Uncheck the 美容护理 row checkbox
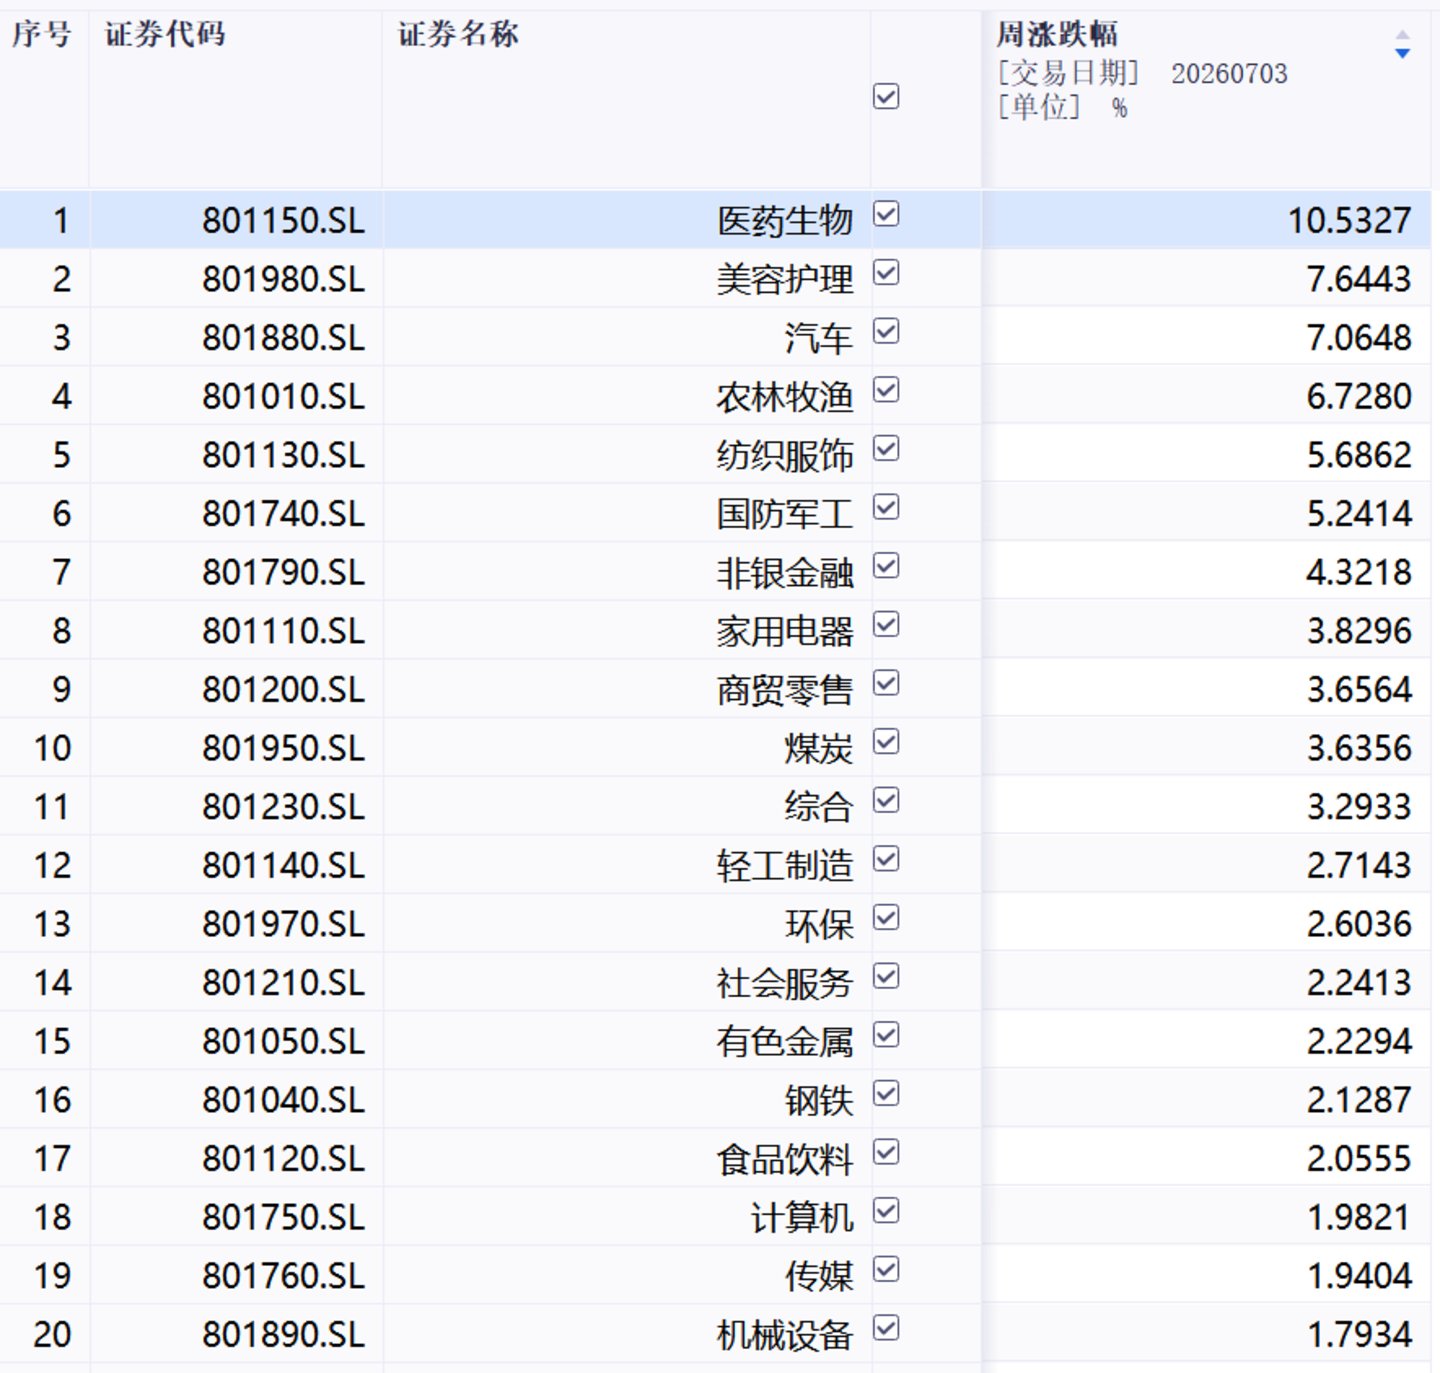 pyautogui.click(x=886, y=273)
